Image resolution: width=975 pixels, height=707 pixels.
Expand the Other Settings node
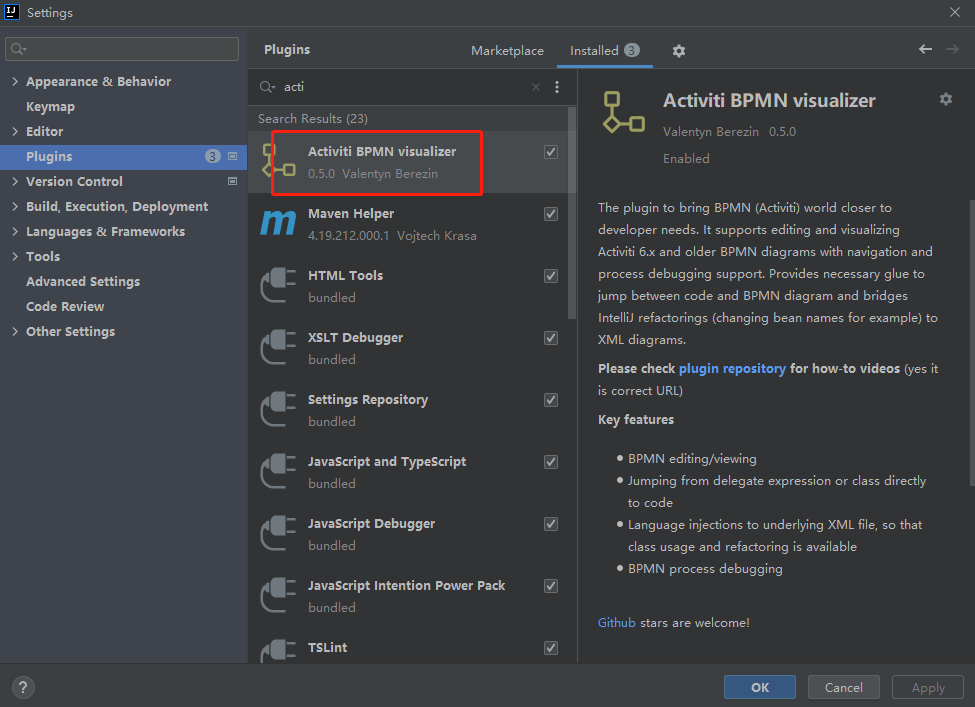tap(15, 331)
